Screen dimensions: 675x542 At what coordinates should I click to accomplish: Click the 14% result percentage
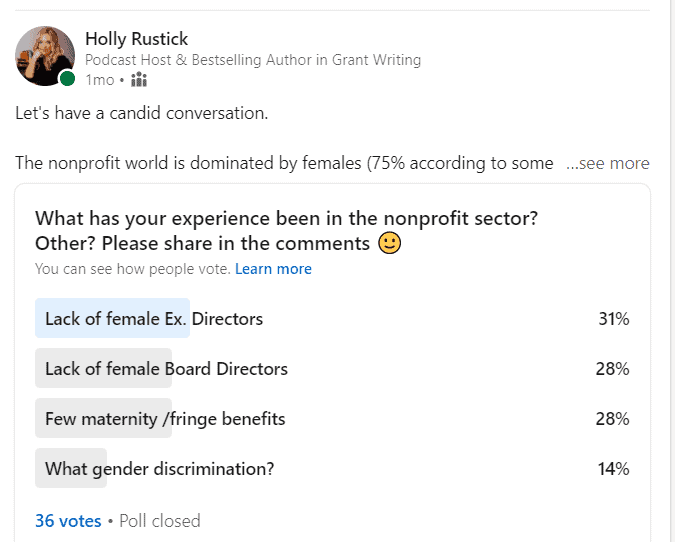click(x=614, y=469)
